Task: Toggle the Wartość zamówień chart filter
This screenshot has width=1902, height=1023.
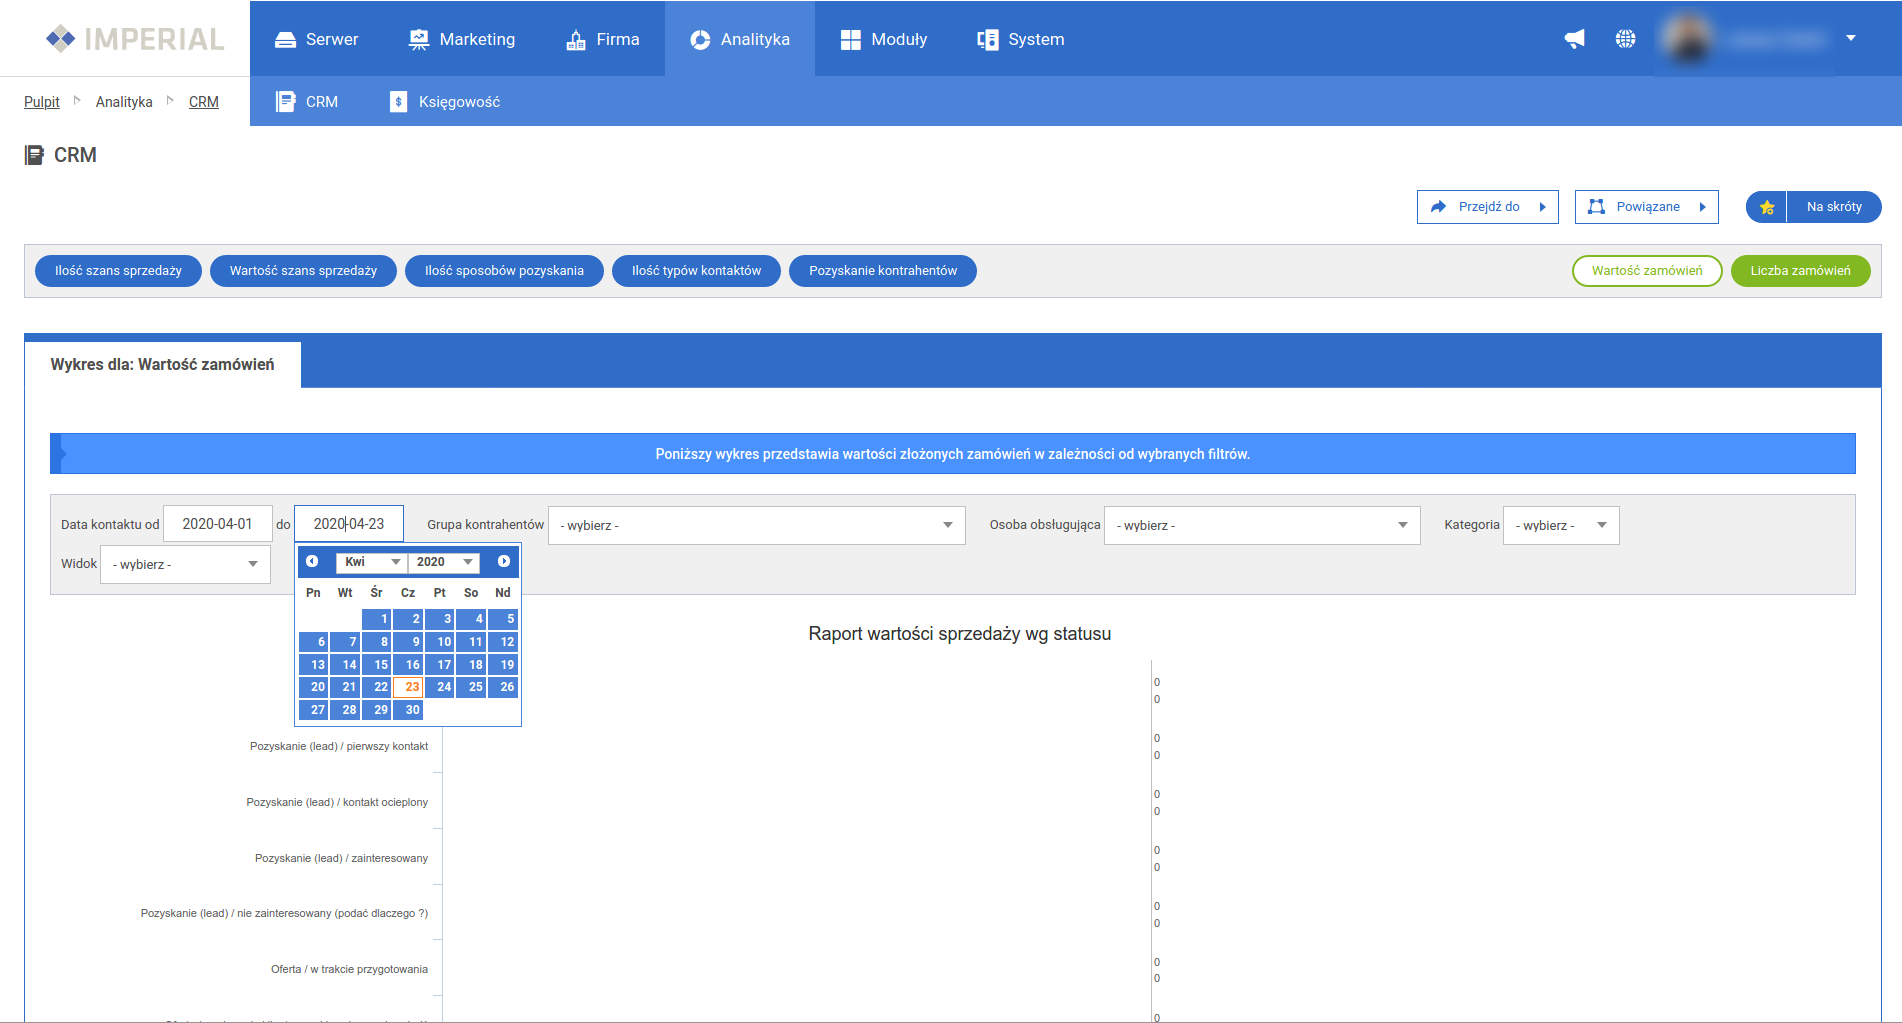Action: (1646, 271)
